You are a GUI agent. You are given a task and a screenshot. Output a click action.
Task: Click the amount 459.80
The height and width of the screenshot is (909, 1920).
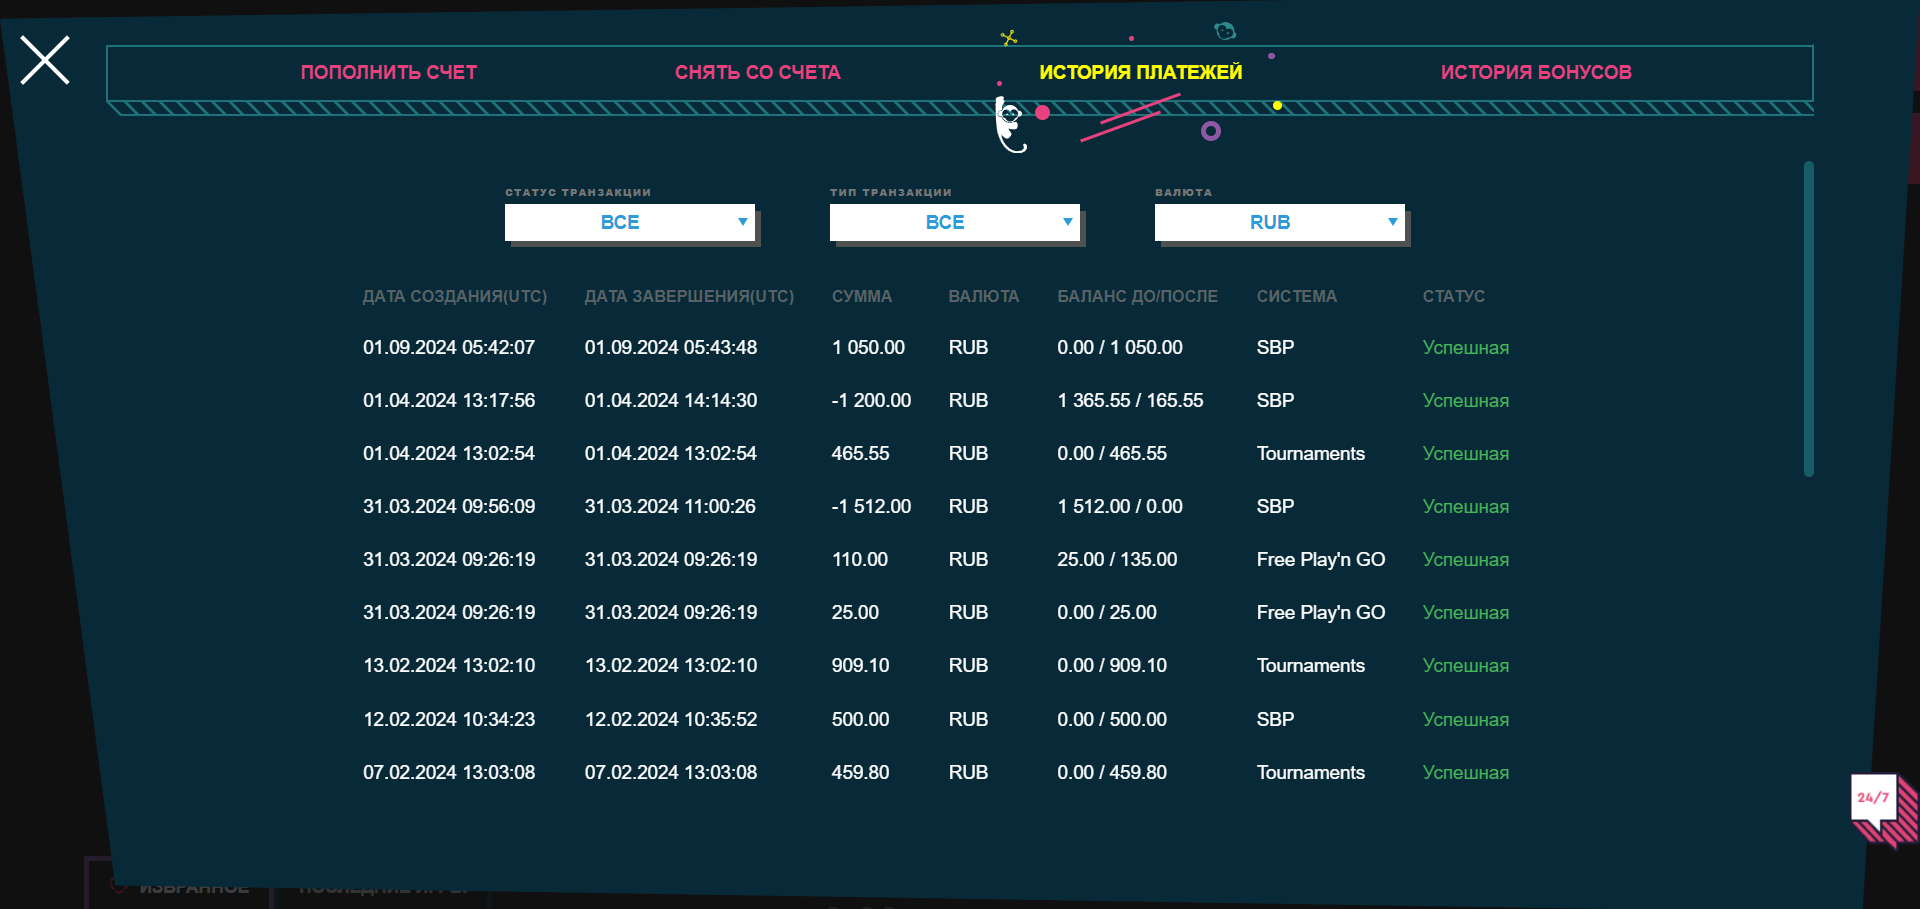click(x=860, y=772)
